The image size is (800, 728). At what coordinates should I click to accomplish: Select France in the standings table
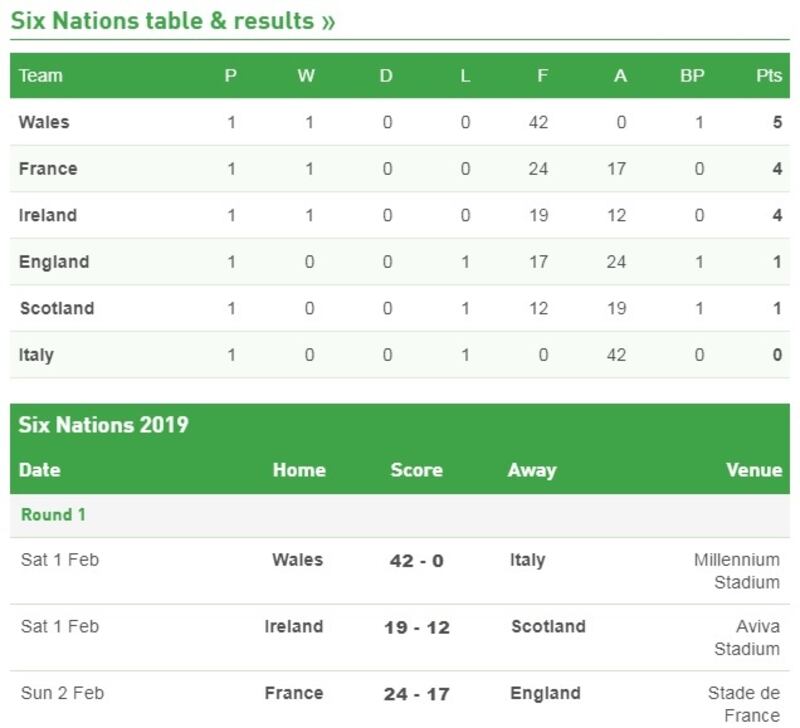click(48, 169)
